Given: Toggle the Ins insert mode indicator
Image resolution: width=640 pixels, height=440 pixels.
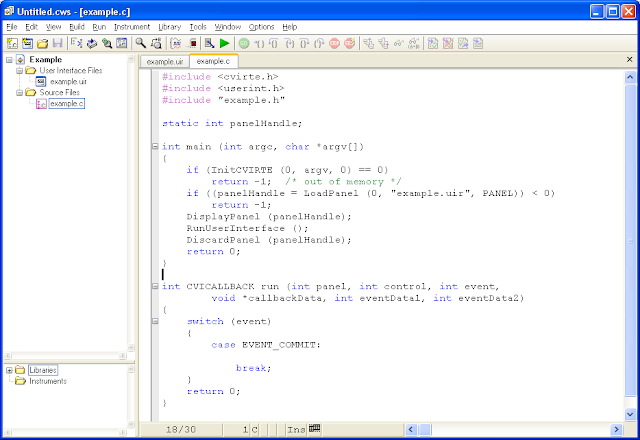Looking at the screenshot, I should tap(296, 430).
